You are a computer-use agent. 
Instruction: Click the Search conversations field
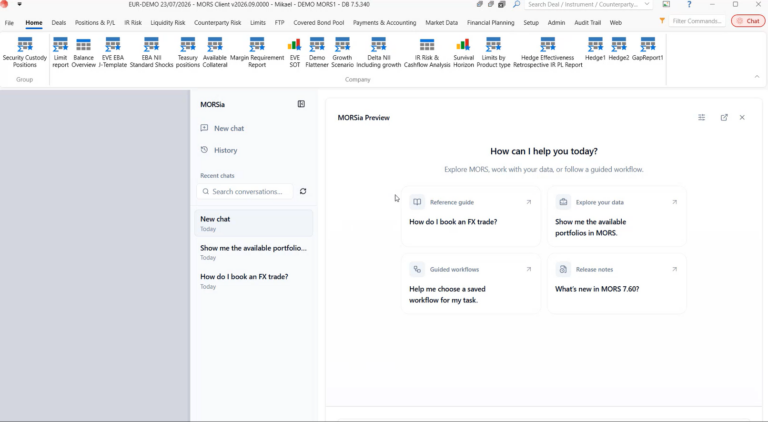click(x=245, y=191)
